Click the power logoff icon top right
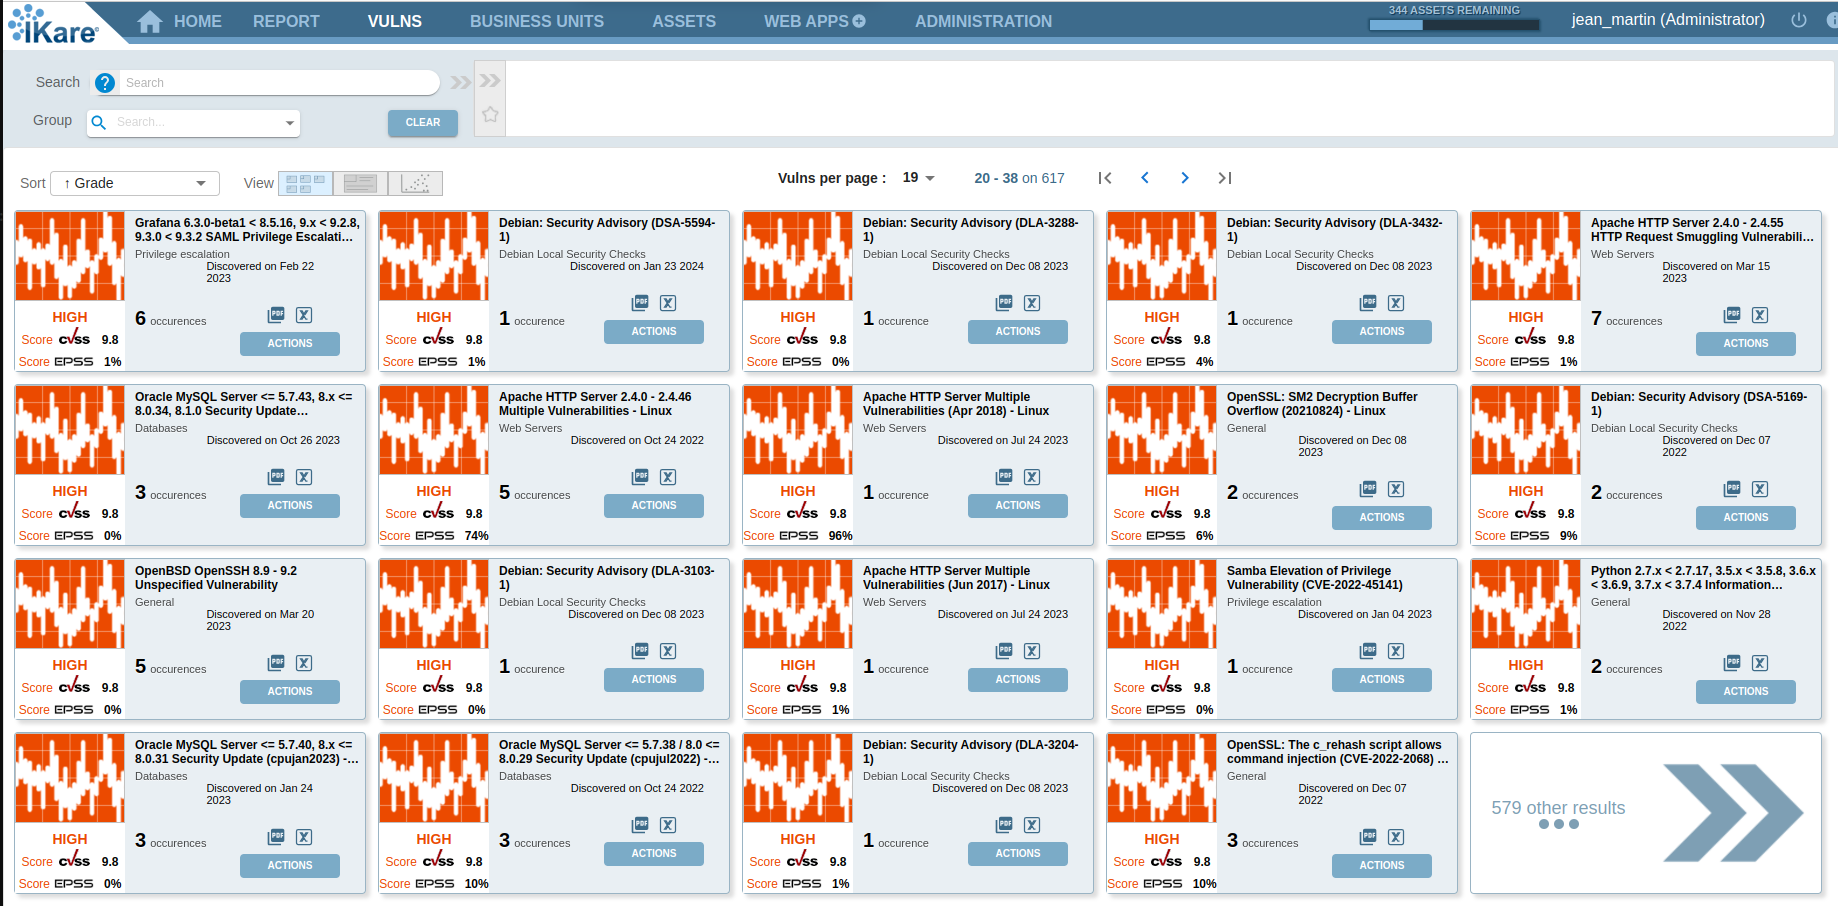Viewport: 1838px width, 906px height. [x=1798, y=19]
